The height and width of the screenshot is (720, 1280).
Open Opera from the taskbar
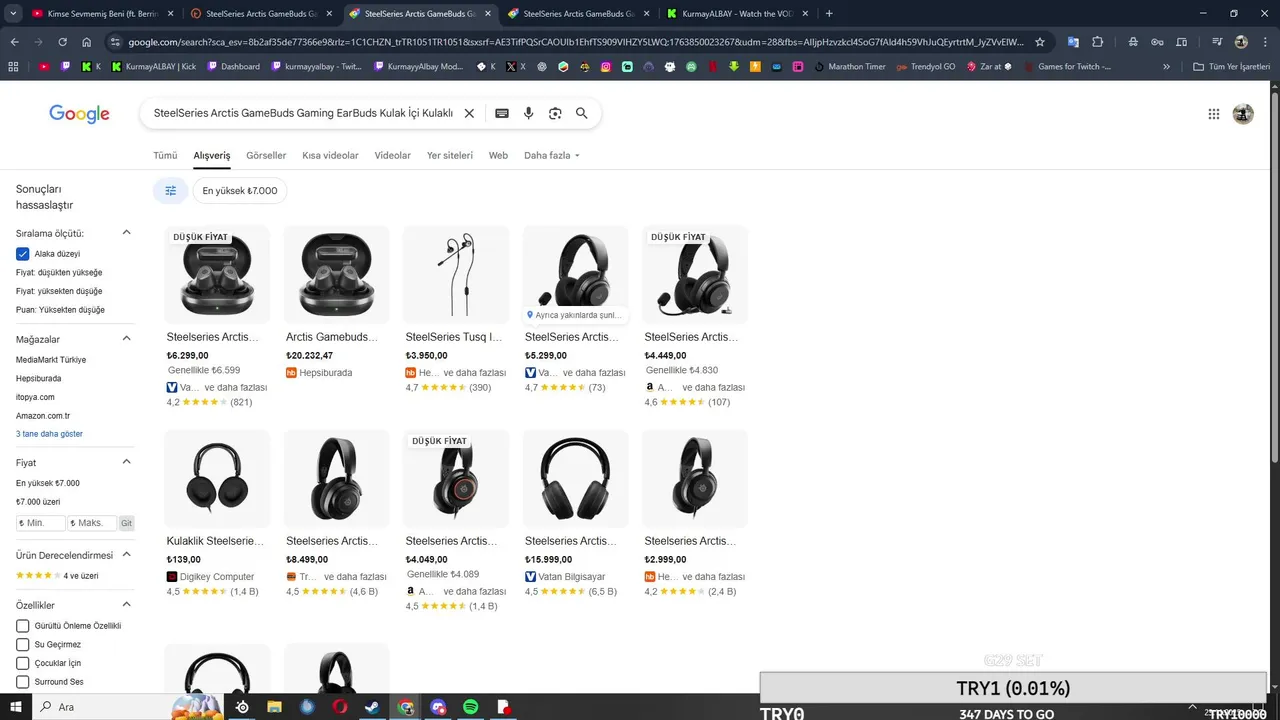coord(340,707)
